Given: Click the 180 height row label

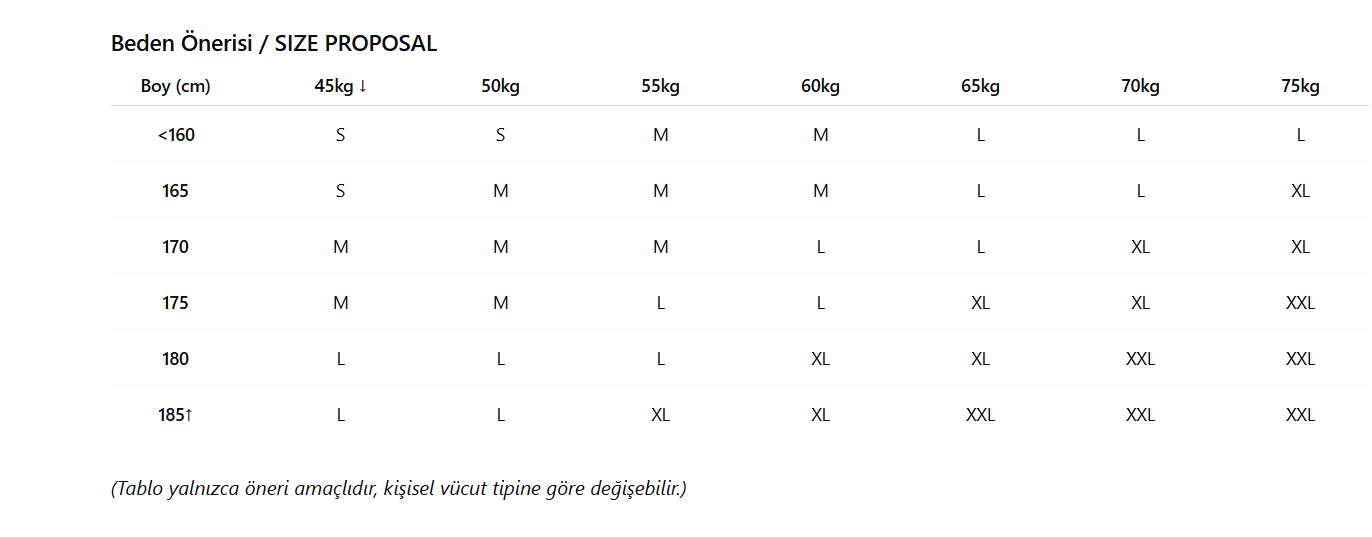Looking at the screenshot, I should (176, 359).
